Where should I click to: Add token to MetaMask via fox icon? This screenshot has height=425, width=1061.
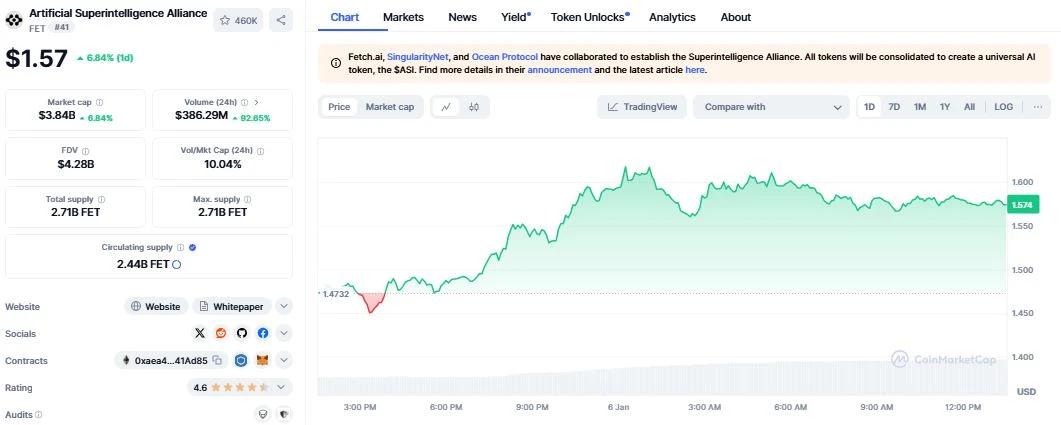(x=262, y=361)
